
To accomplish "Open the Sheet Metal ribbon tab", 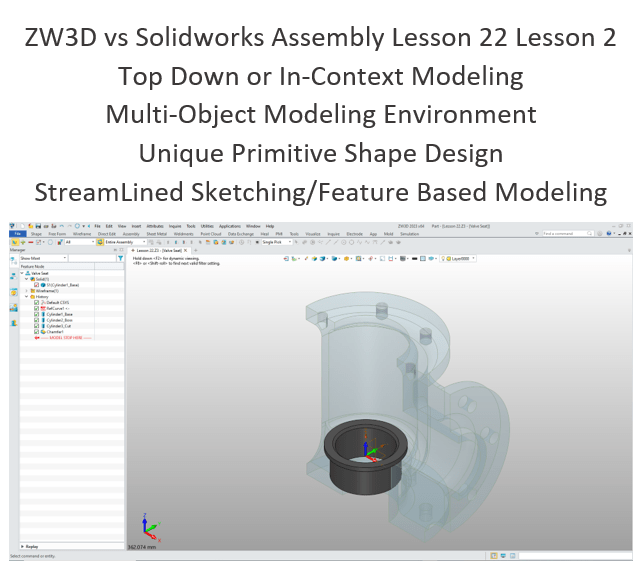I will [x=156, y=234].
